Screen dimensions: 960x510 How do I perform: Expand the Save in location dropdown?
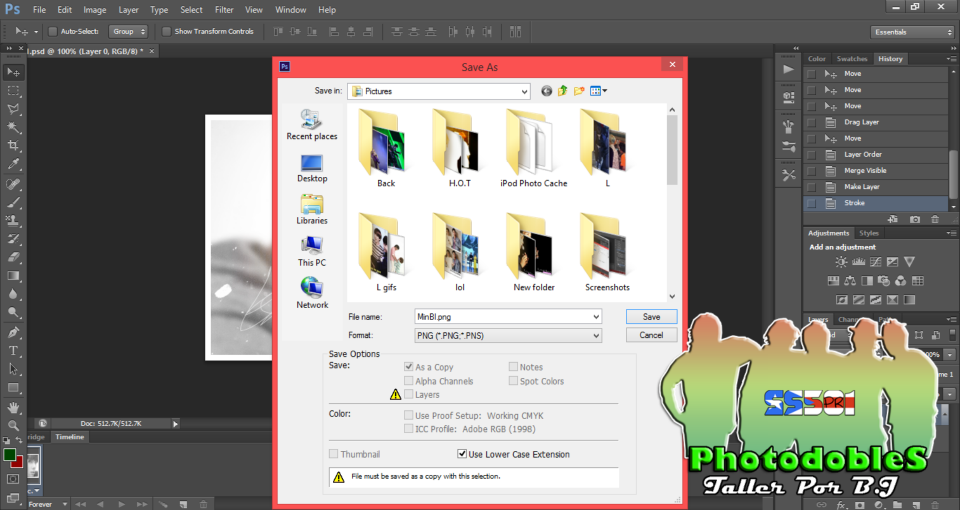(524, 91)
